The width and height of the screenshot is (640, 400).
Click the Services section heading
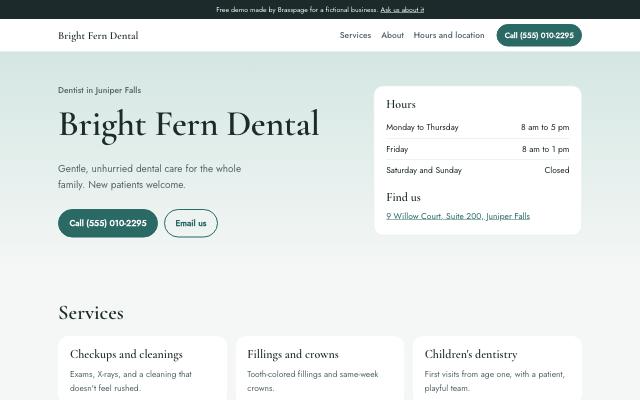(x=91, y=313)
